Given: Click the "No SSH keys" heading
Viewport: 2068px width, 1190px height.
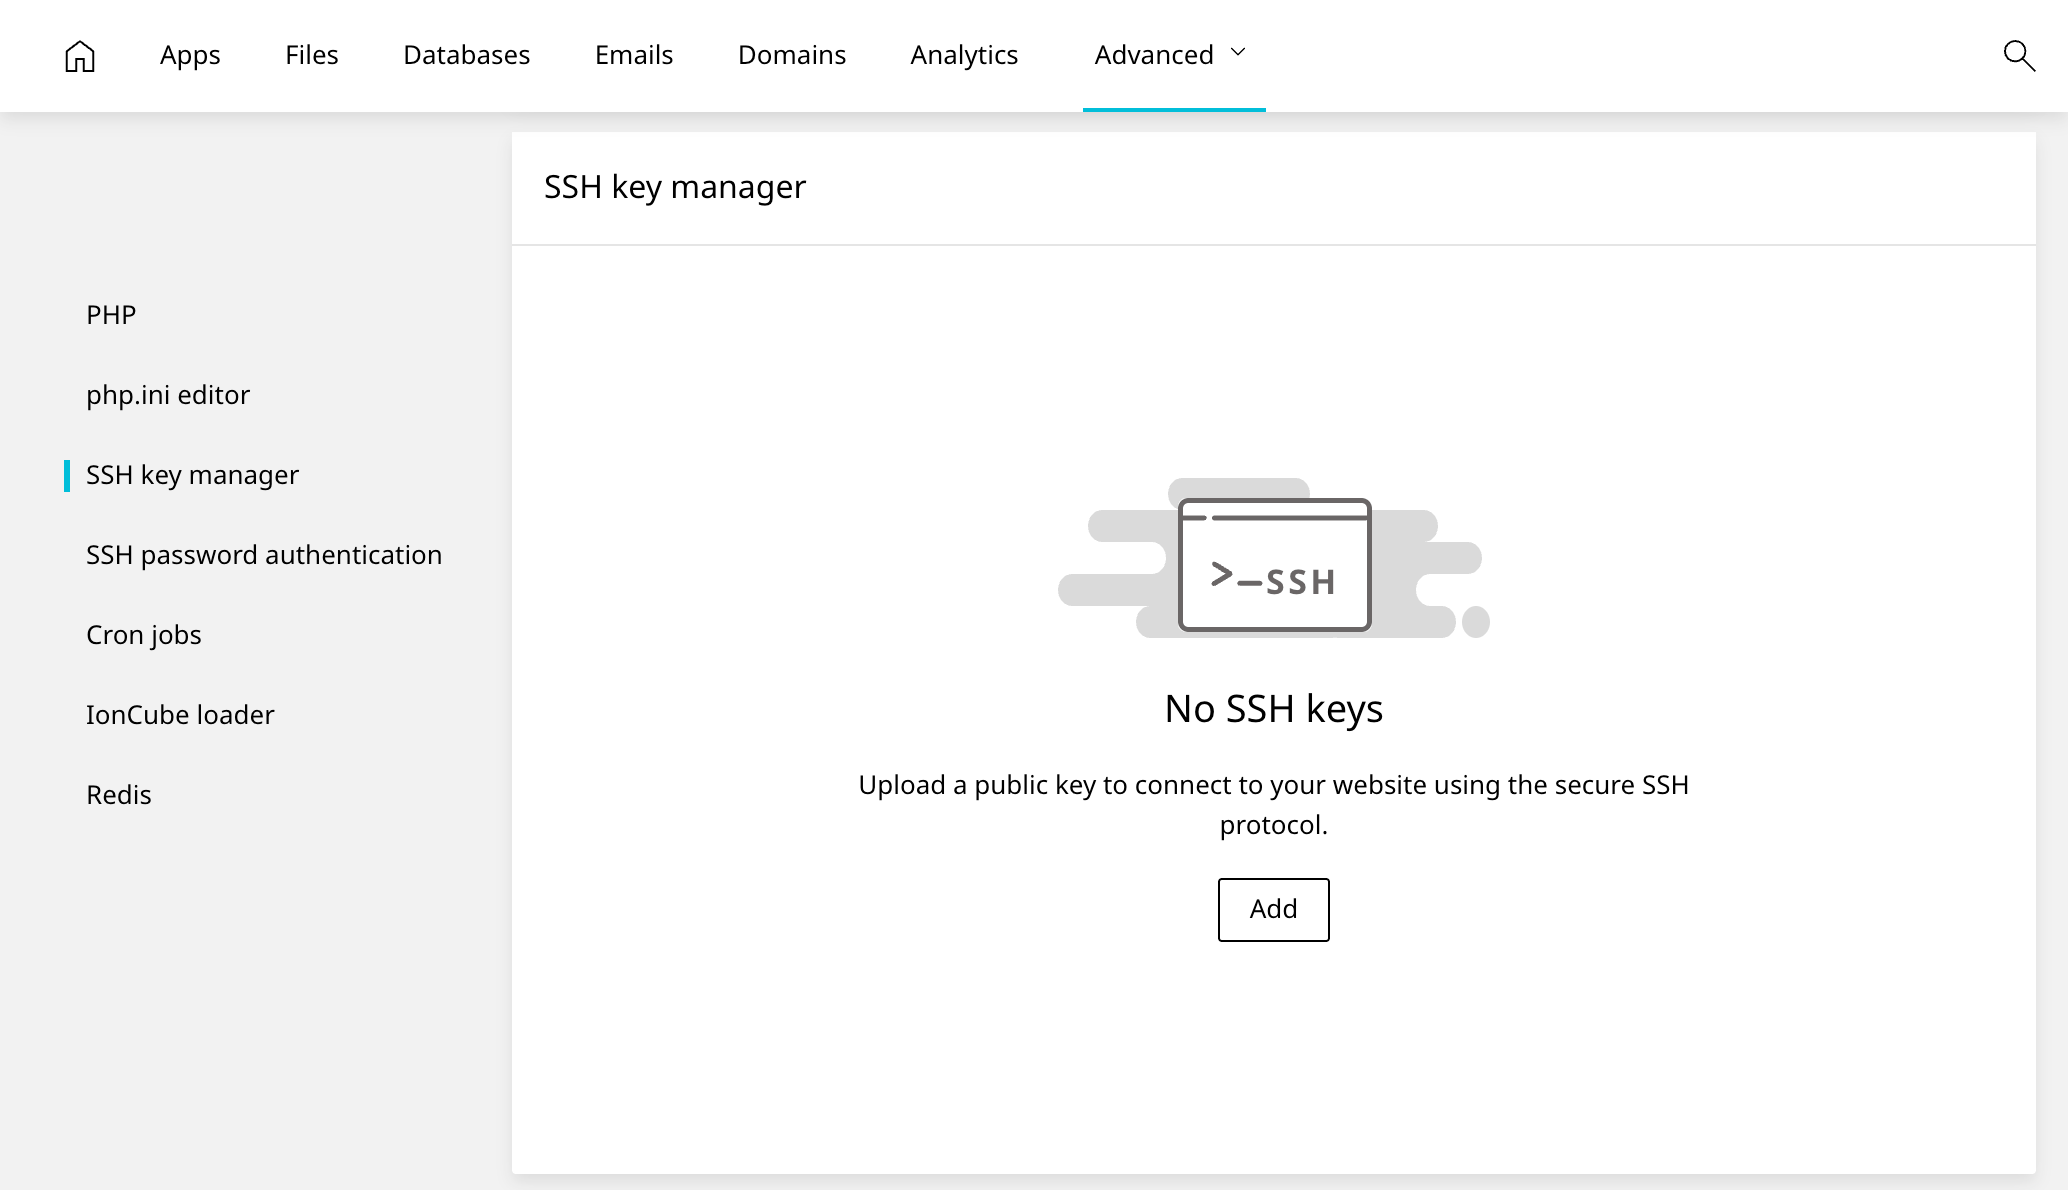Looking at the screenshot, I should pos(1273,709).
